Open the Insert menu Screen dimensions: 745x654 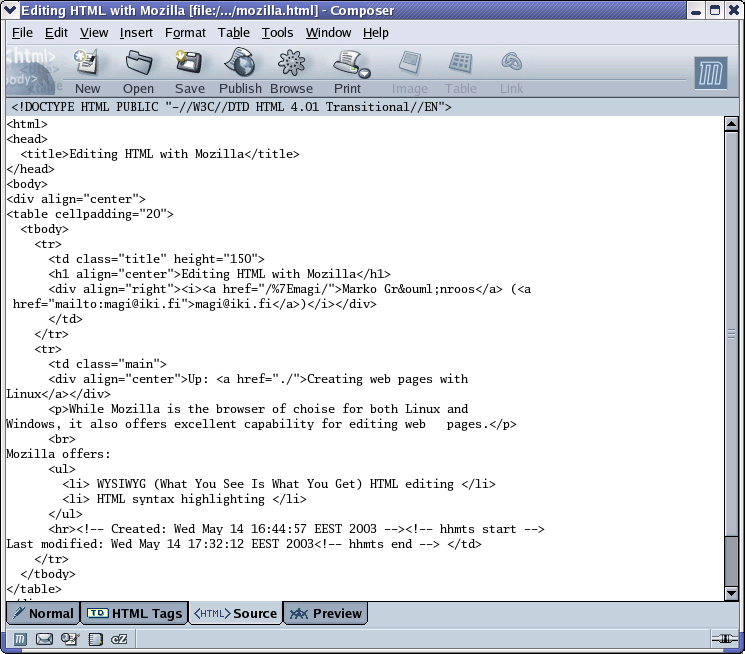136,32
